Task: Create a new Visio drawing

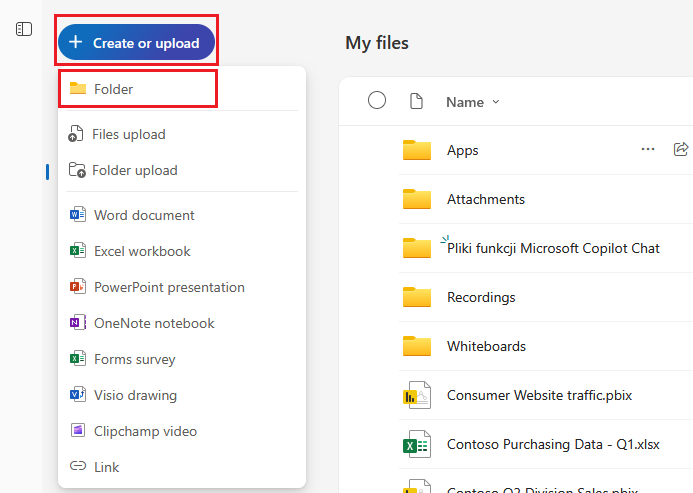Action: point(182,395)
